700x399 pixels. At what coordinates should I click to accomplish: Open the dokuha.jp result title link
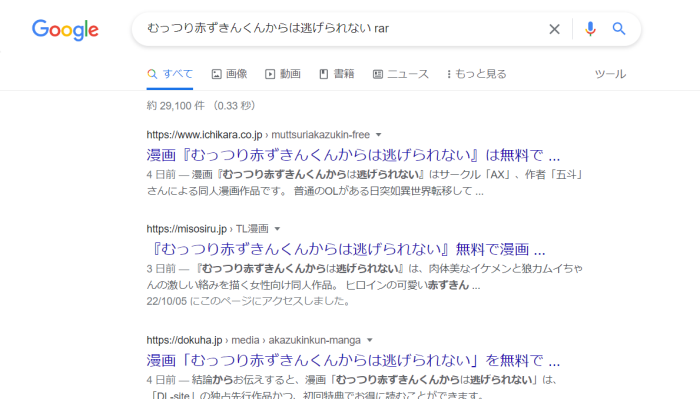click(x=353, y=361)
